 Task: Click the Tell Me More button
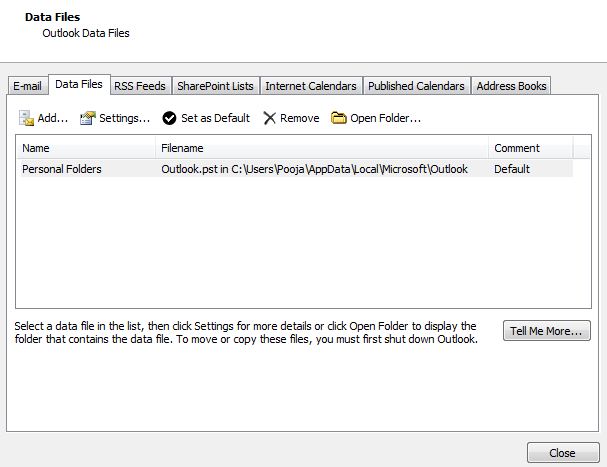[x=547, y=331]
